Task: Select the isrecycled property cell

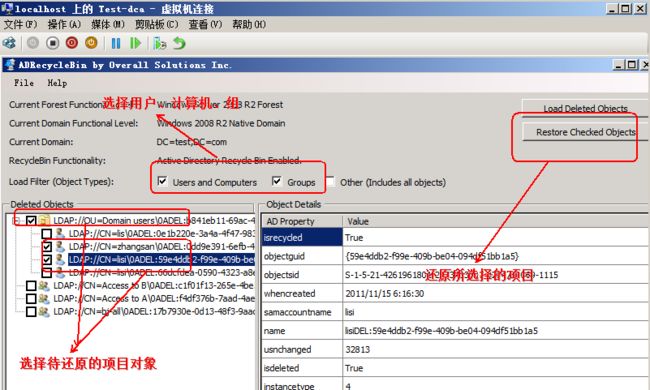Action: [302, 237]
